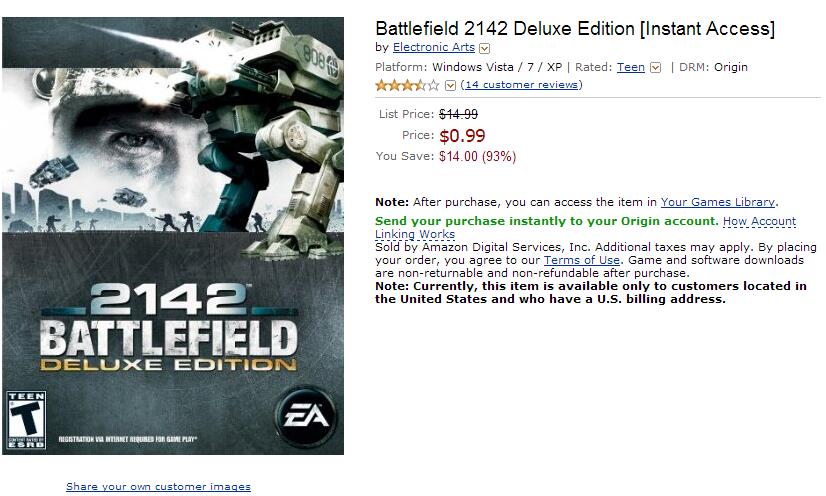
Task: View the 14 customer reviews
Action: click(x=522, y=85)
